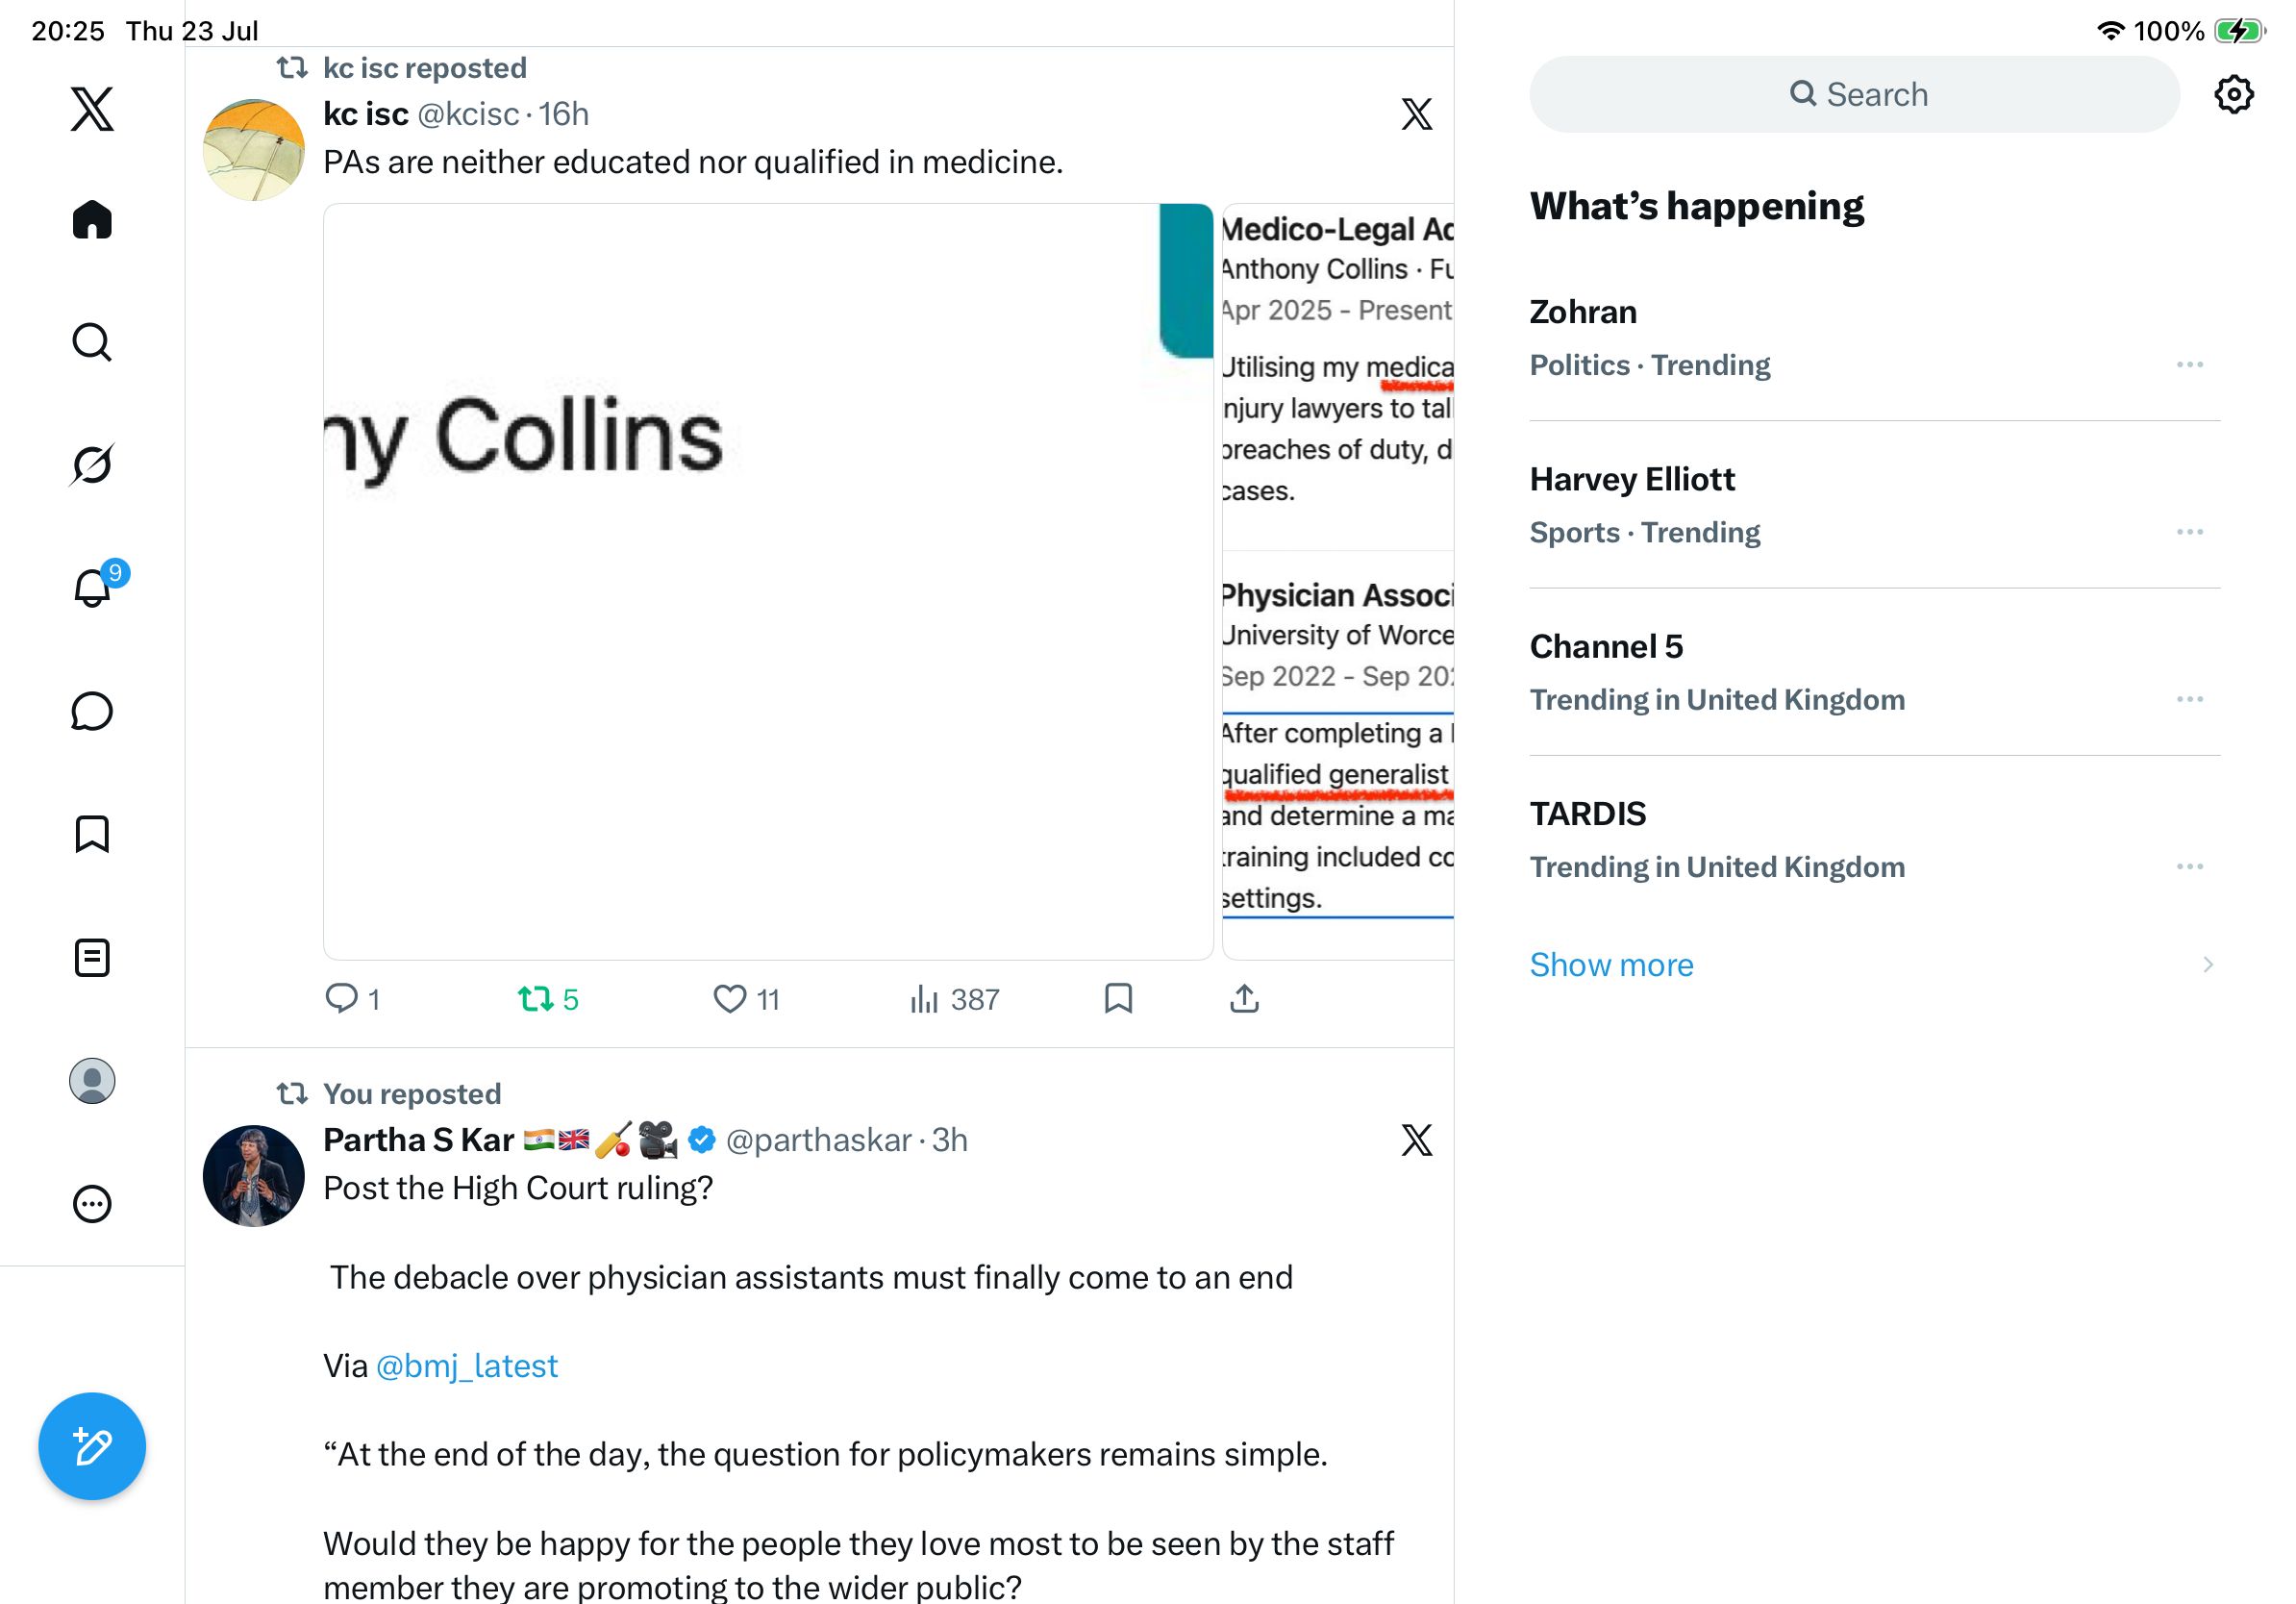Viewport: 2296px width, 1604px height.
Task: Open the Messages chat bubble icon
Action: tap(92, 711)
